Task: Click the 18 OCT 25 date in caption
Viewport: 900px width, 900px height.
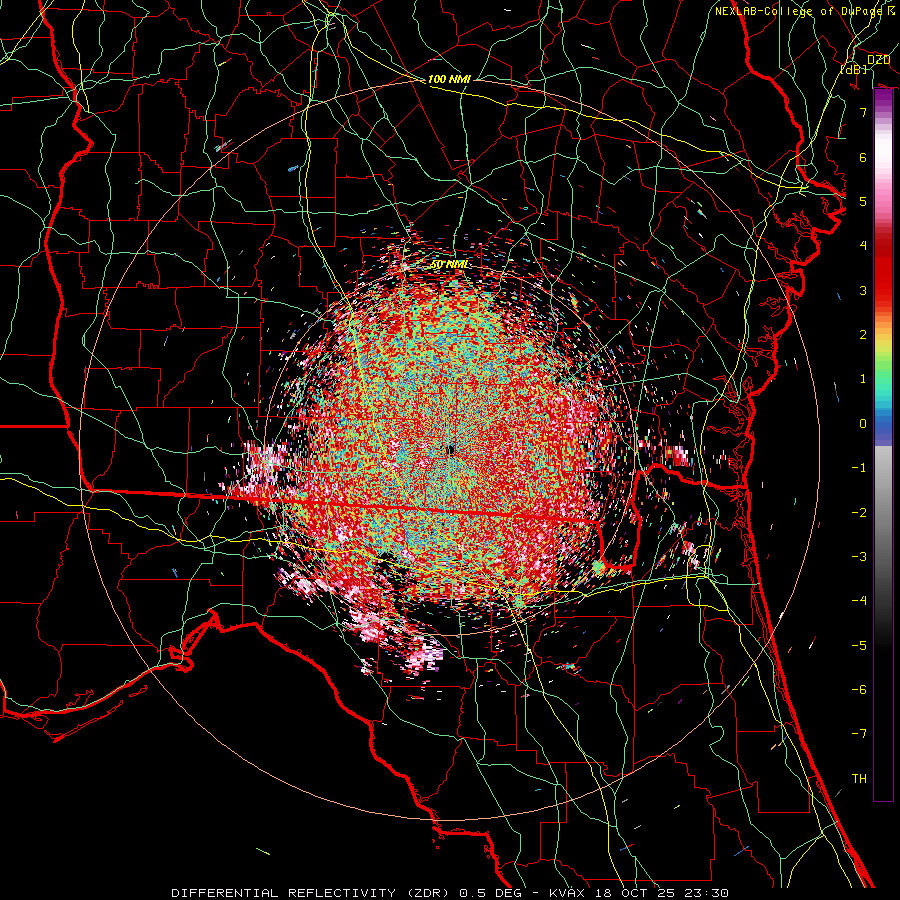Action: click(636, 893)
